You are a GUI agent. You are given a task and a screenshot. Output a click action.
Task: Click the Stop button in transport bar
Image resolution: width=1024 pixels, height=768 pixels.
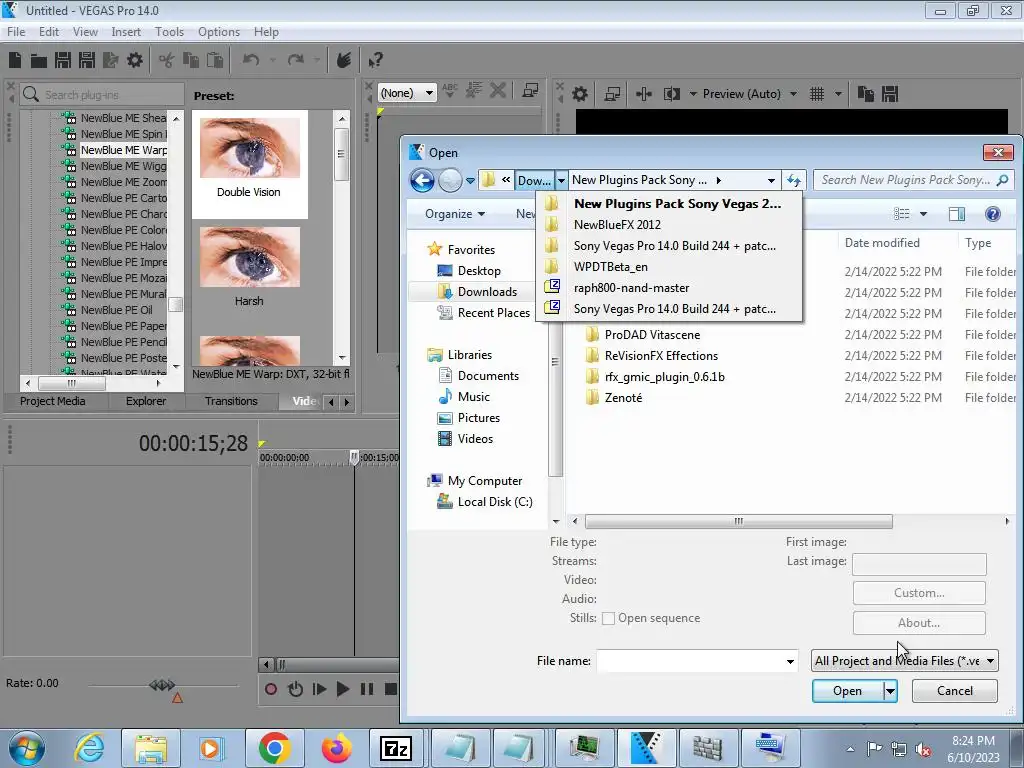click(x=391, y=689)
